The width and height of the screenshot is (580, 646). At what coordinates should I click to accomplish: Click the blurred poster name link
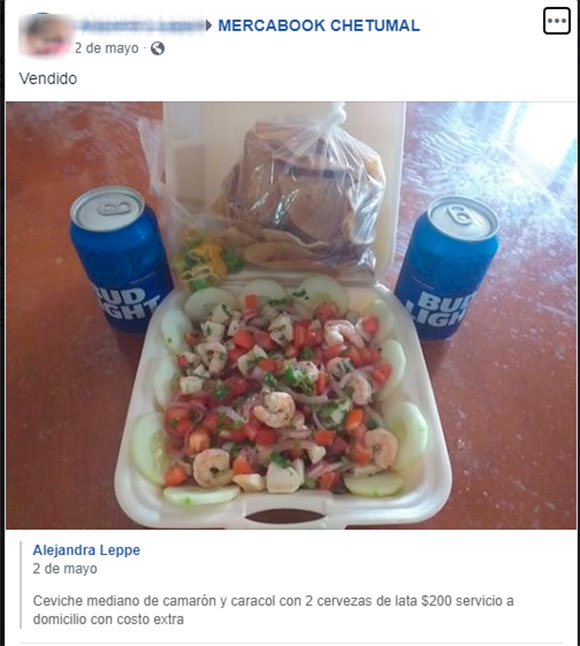[142, 26]
